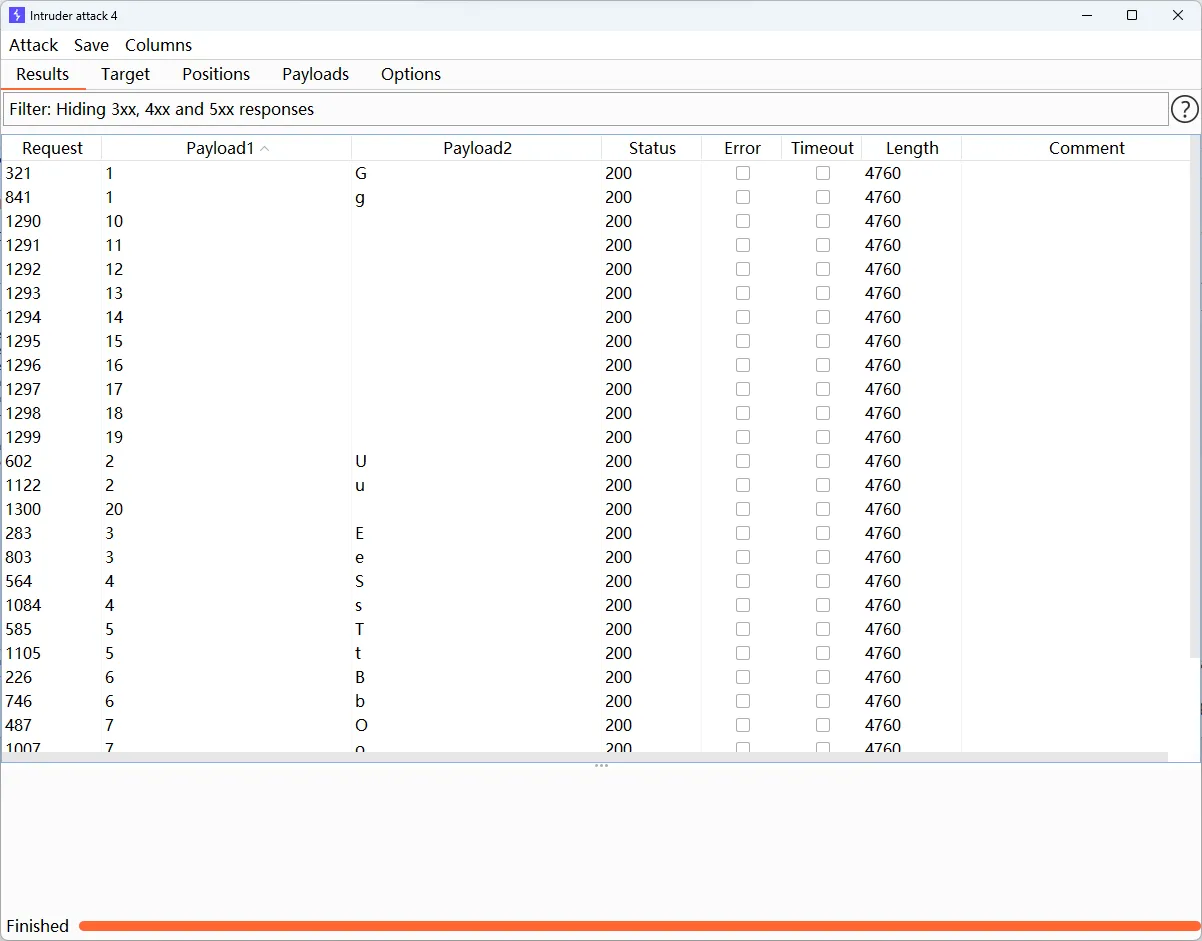Click the Payload2 column header

[x=477, y=148]
